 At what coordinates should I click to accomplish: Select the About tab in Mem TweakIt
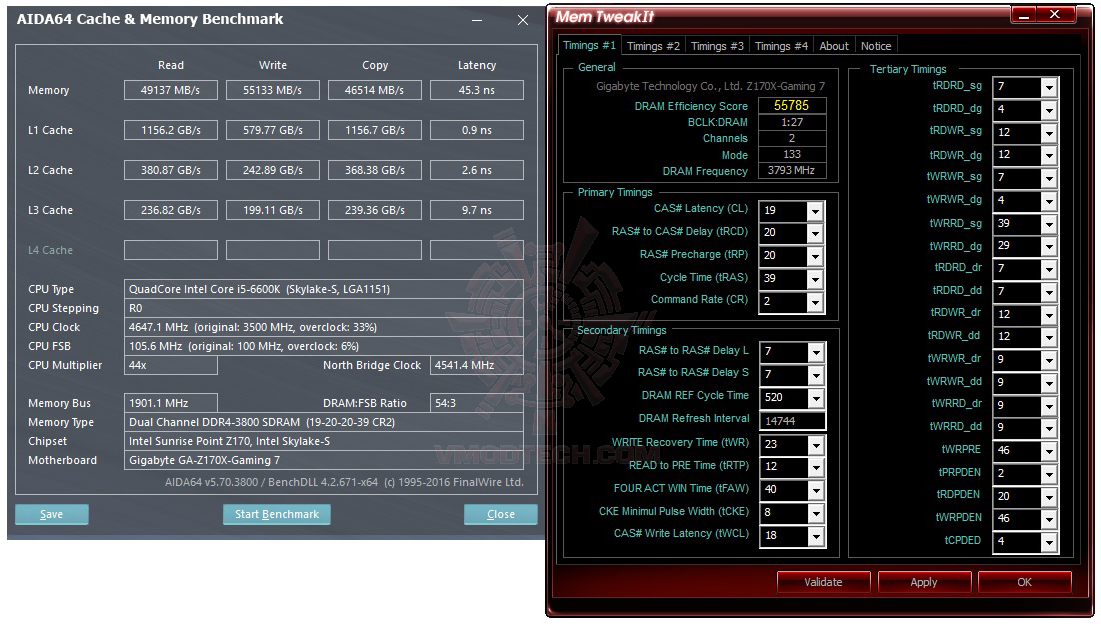pos(833,46)
